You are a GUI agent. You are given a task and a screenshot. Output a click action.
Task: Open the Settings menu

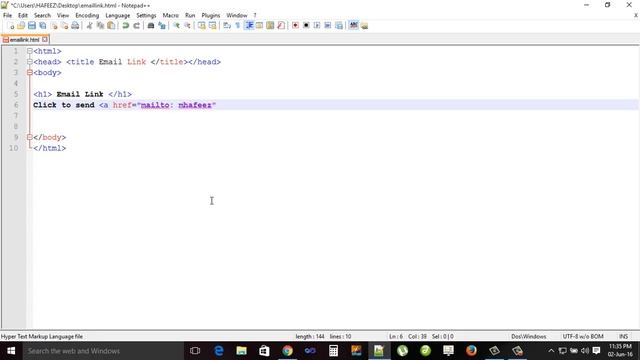pyautogui.click(x=146, y=16)
